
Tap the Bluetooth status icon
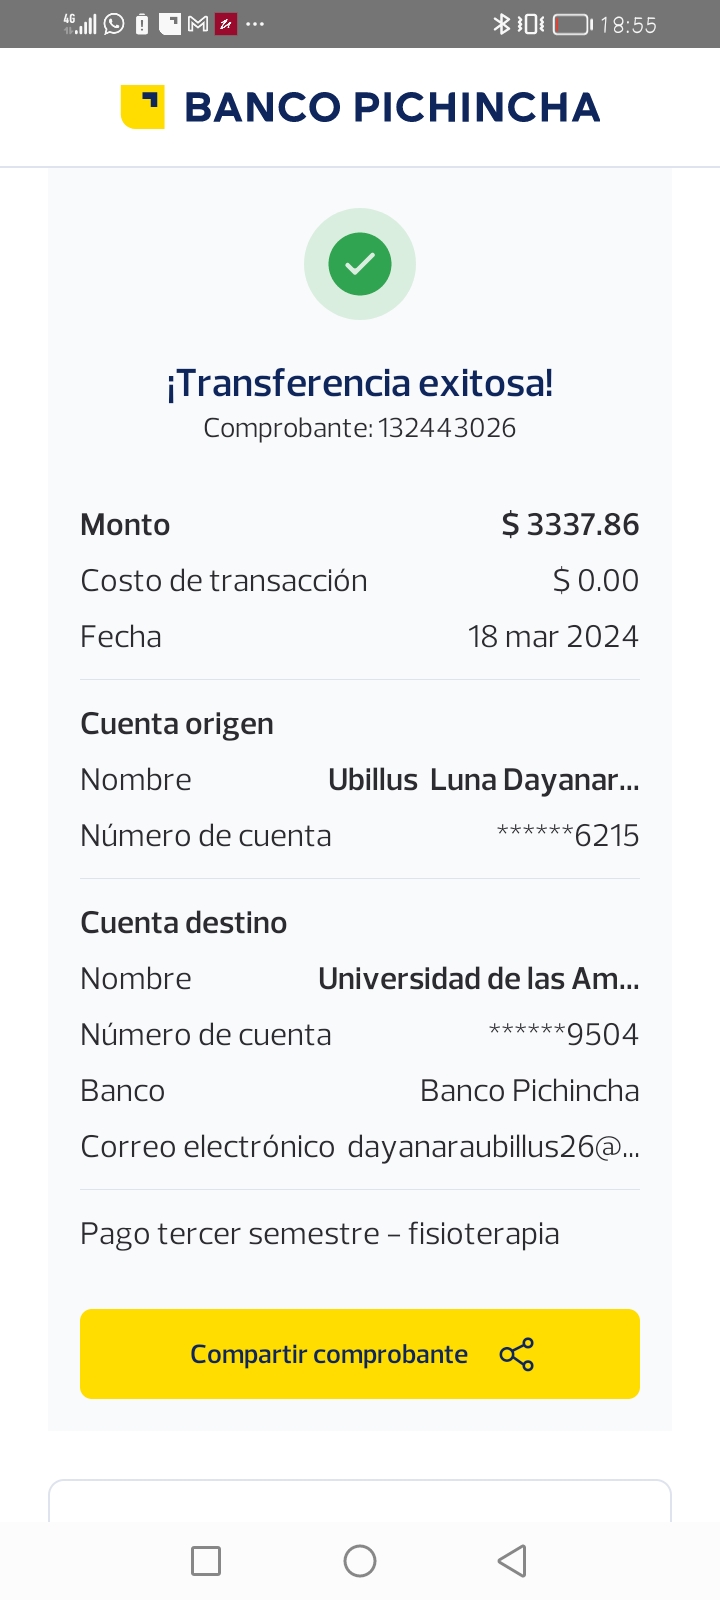(x=501, y=24)
